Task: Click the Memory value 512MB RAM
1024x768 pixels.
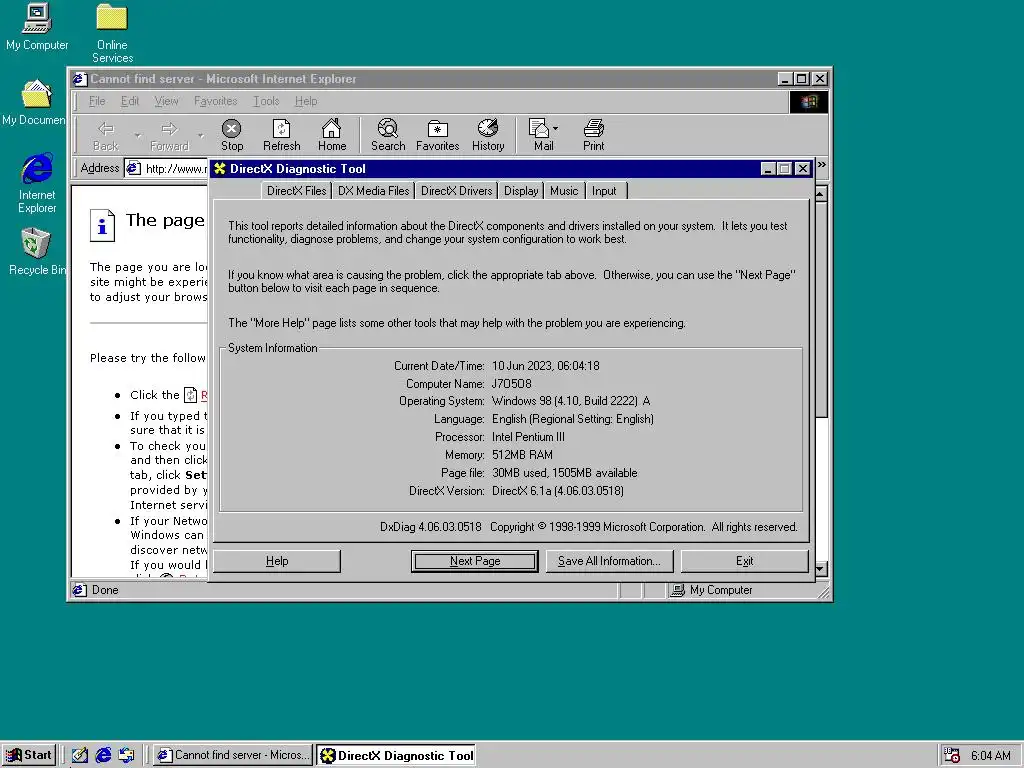Action: (x=522, y=455)
